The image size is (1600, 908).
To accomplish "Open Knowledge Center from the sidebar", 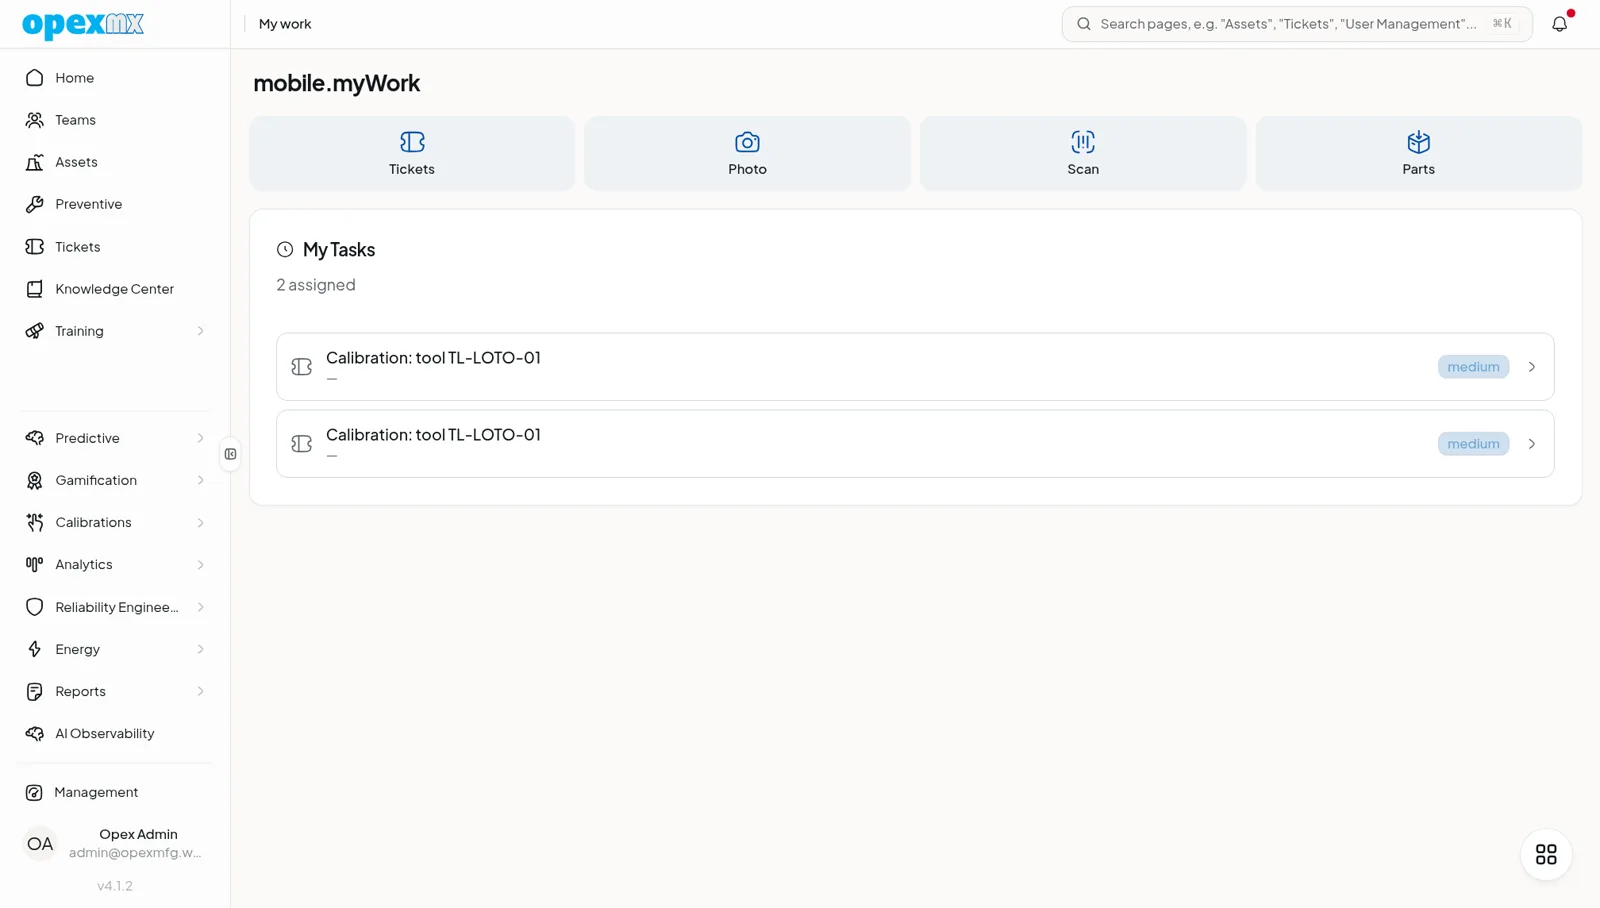I will point(115,289).
